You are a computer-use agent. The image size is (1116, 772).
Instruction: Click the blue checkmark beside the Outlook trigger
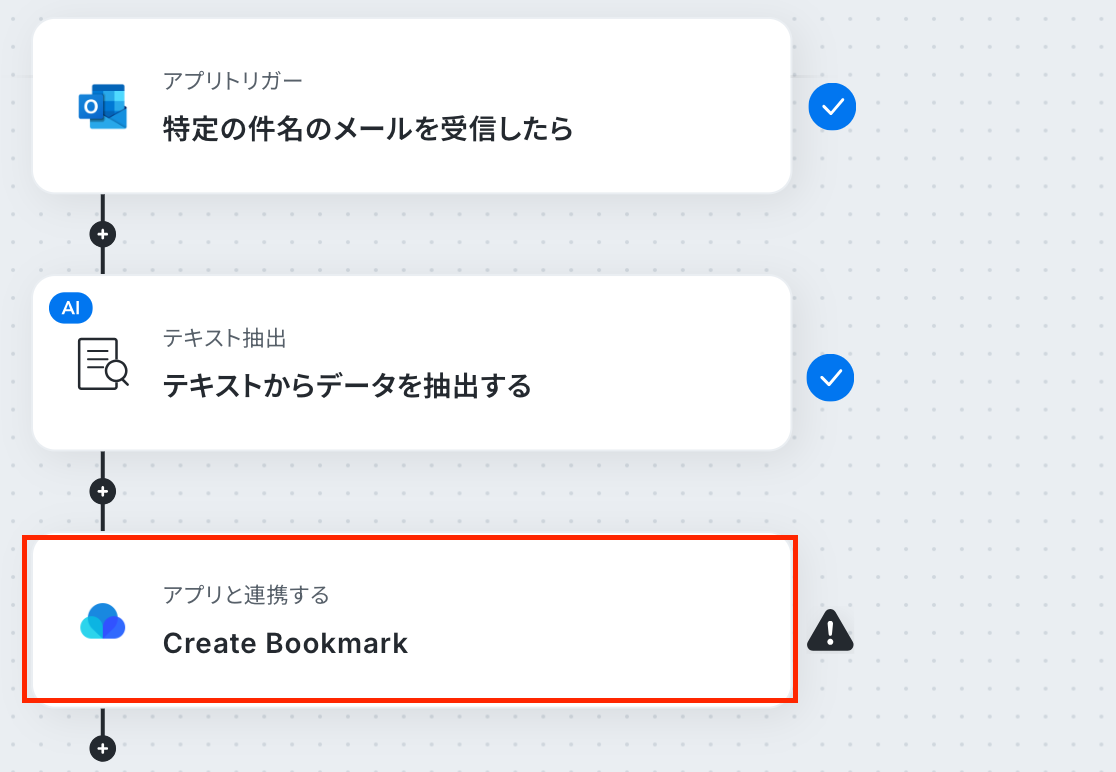pyautogui.click(x=832, y=107)
